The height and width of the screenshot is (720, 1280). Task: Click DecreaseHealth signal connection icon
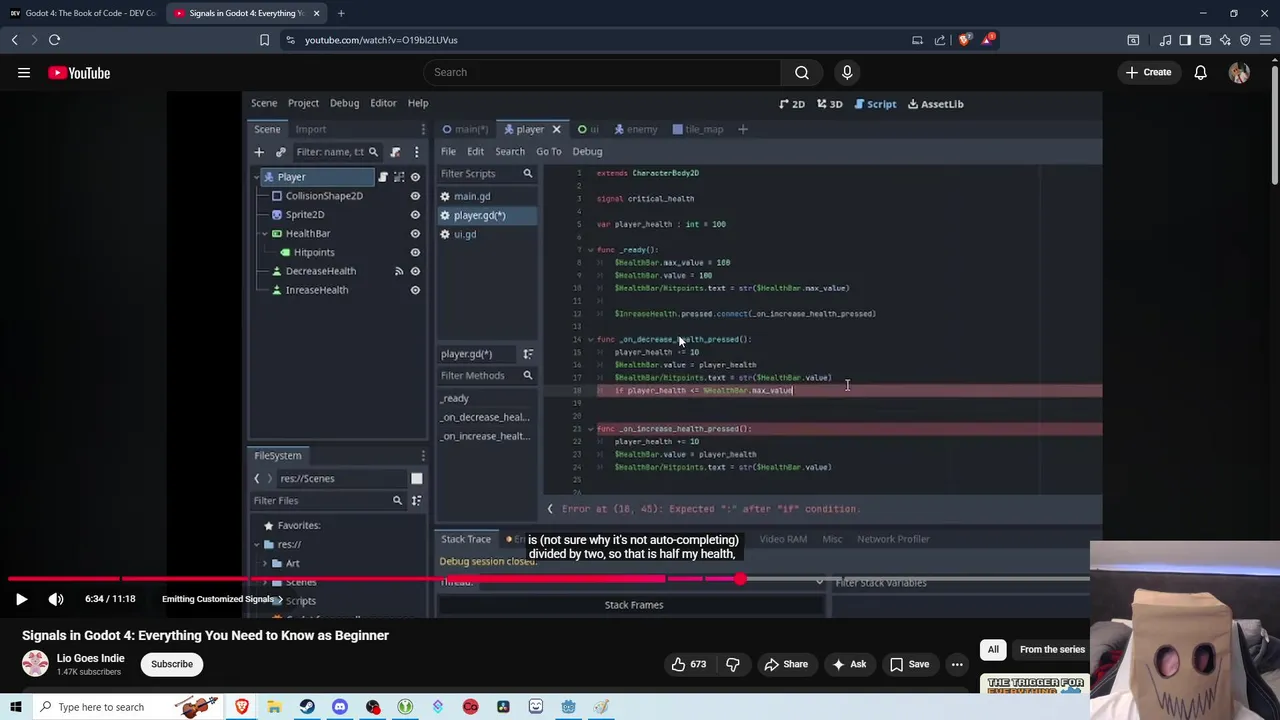[399, 271]
